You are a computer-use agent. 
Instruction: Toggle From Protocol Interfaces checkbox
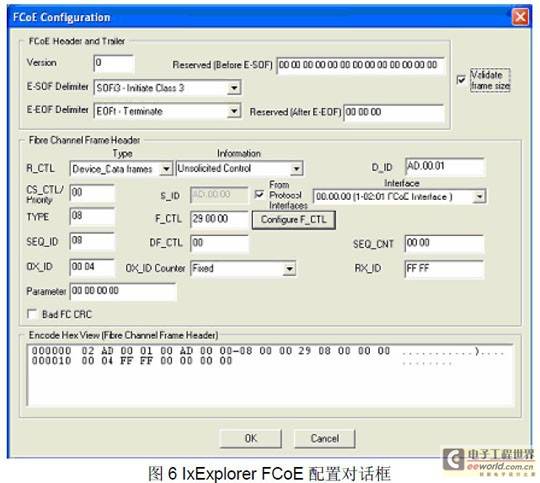point(259,195)
